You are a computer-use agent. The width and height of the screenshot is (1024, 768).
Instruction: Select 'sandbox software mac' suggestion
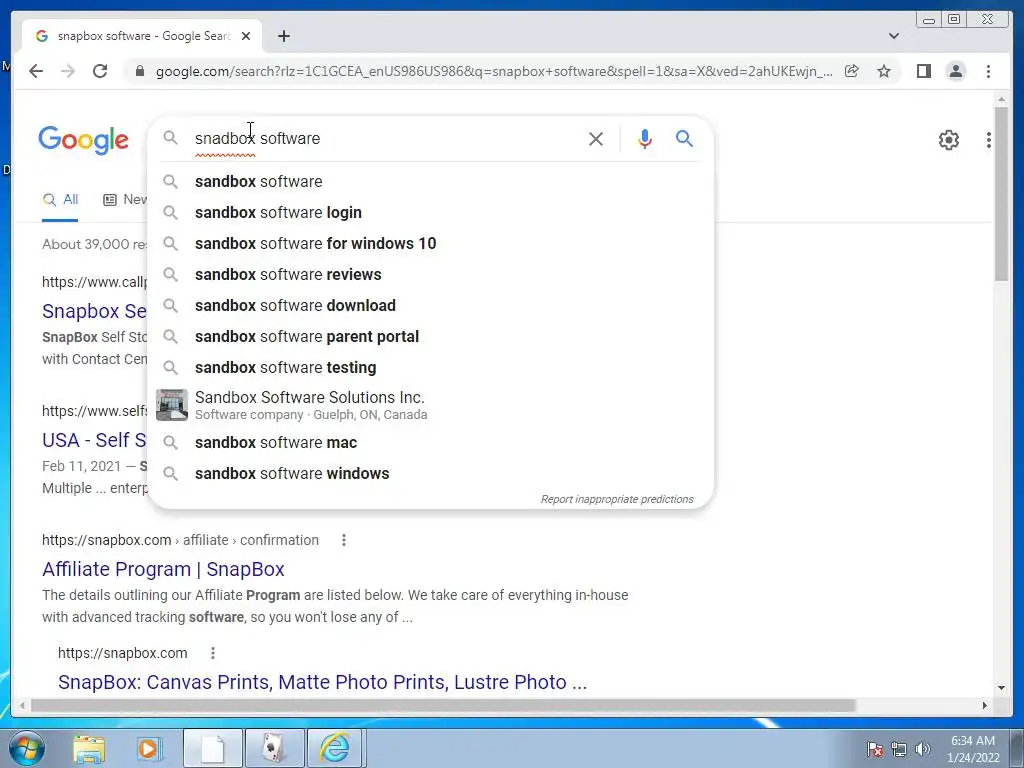(431, 443)
